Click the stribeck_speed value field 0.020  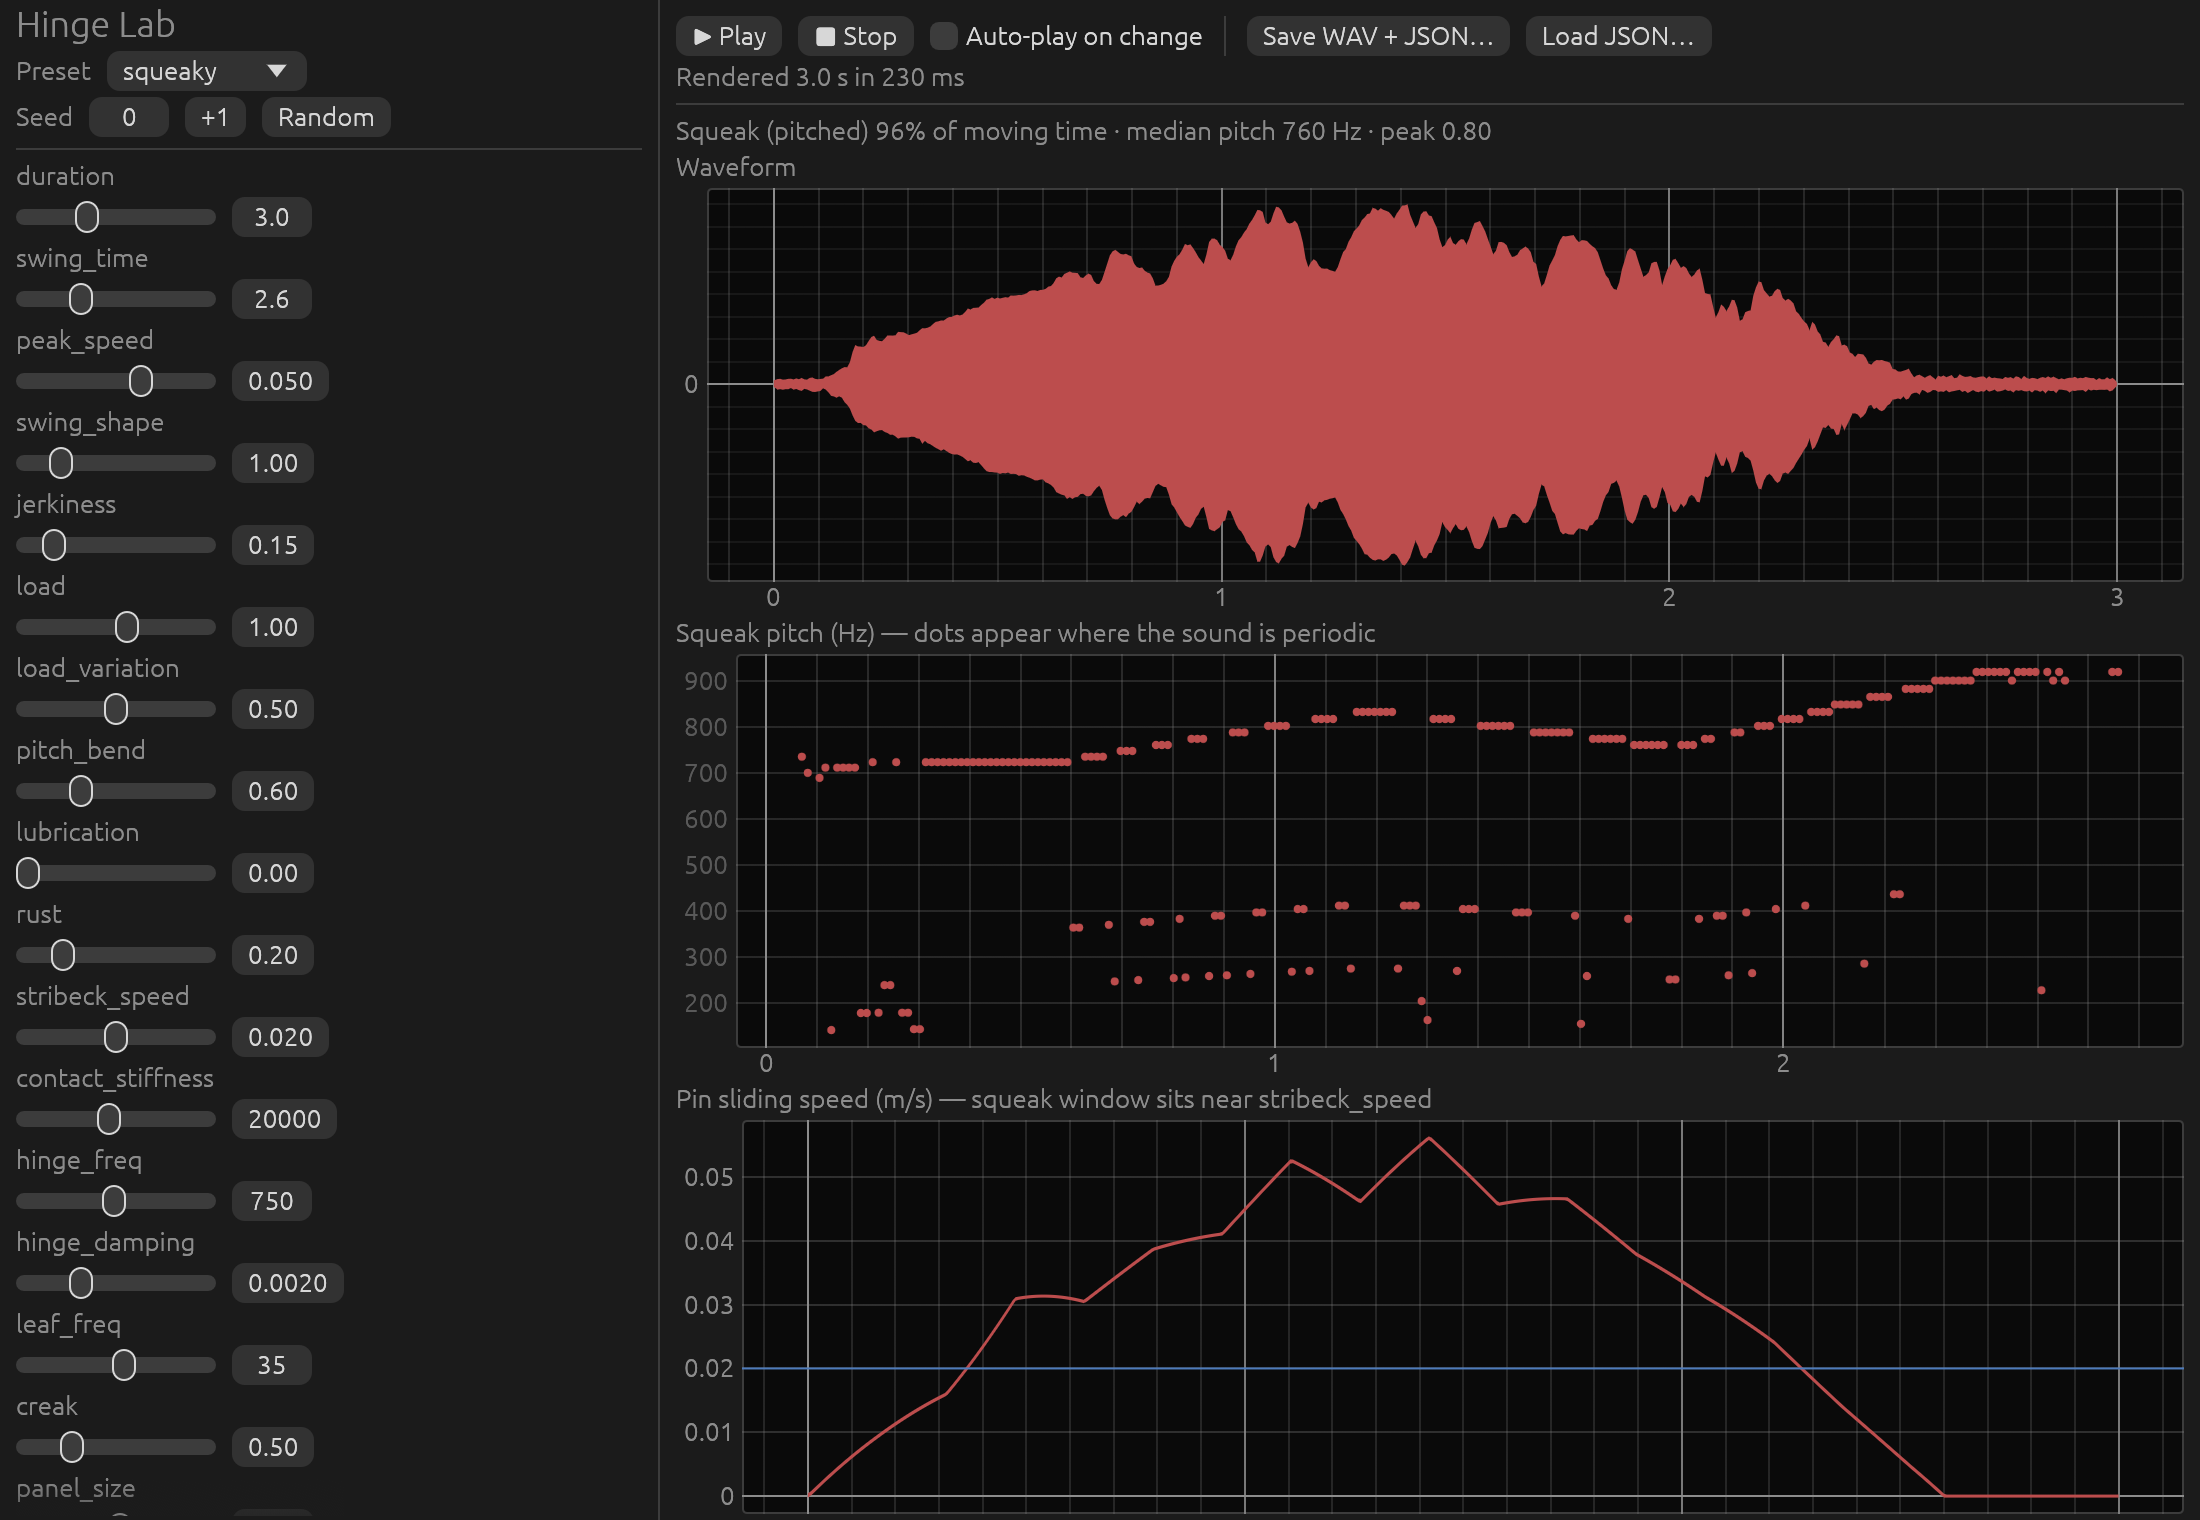pyautogui.click(x=280, y=1037)
